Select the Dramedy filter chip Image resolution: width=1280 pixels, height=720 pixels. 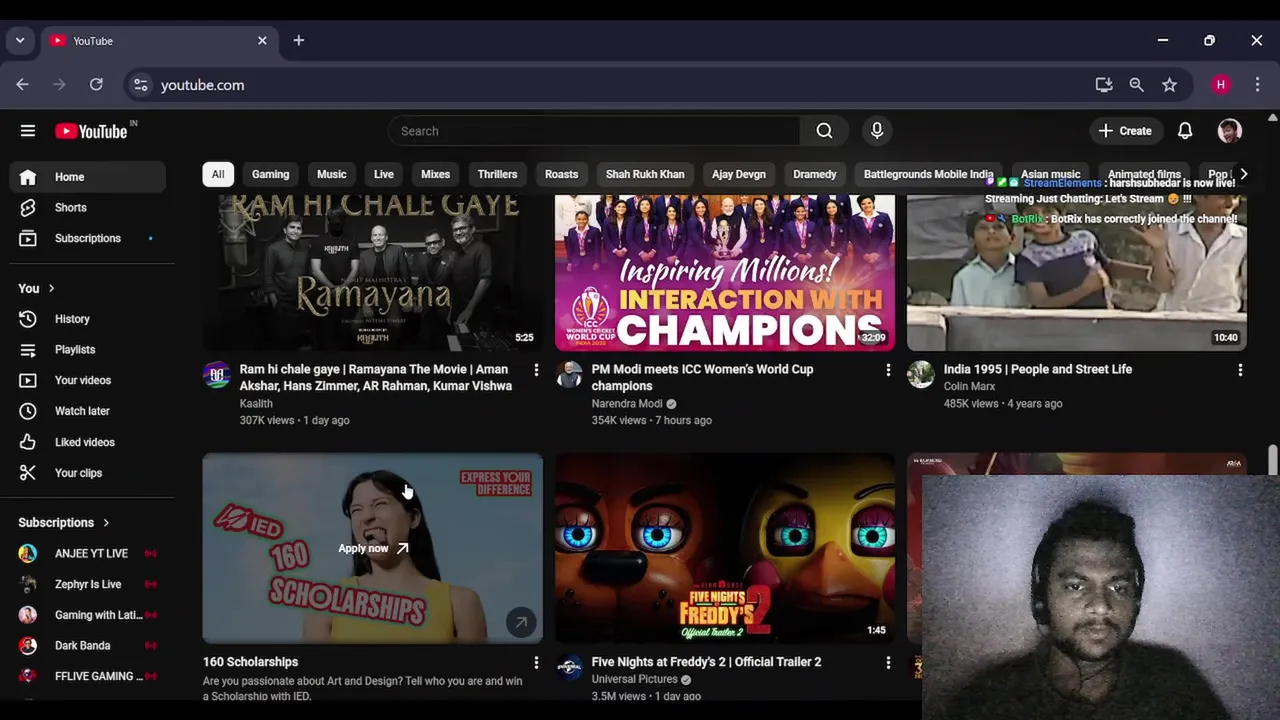click(815, 174)
